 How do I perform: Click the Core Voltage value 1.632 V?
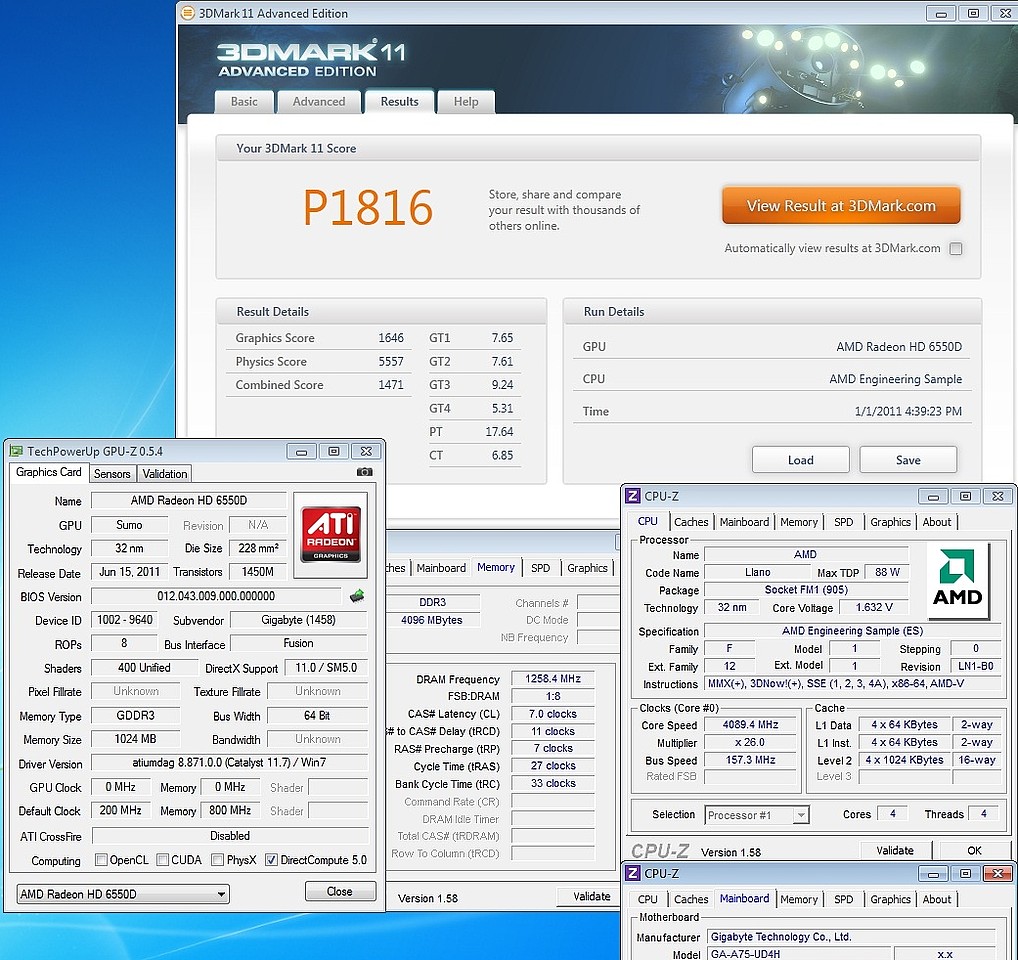(x=874, y=608)
